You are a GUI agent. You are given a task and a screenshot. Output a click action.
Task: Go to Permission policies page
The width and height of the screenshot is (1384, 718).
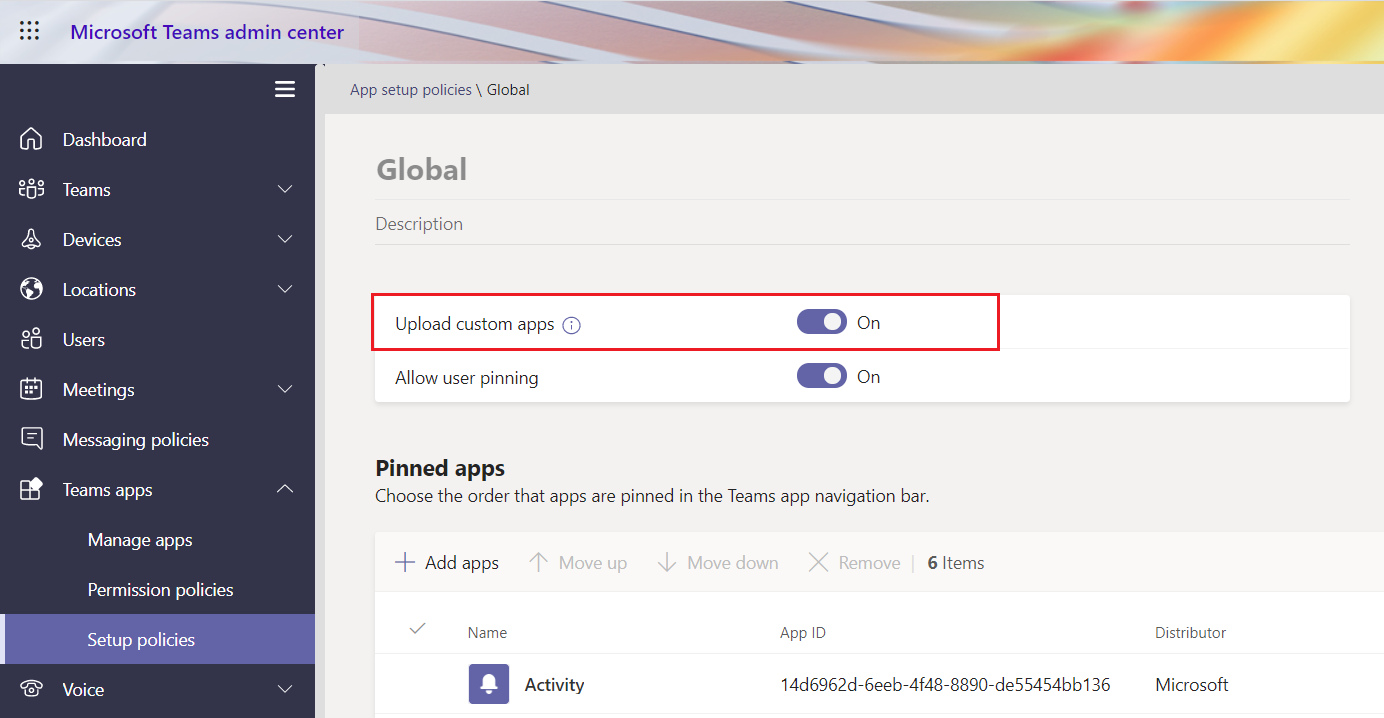(x=160, y=590)
